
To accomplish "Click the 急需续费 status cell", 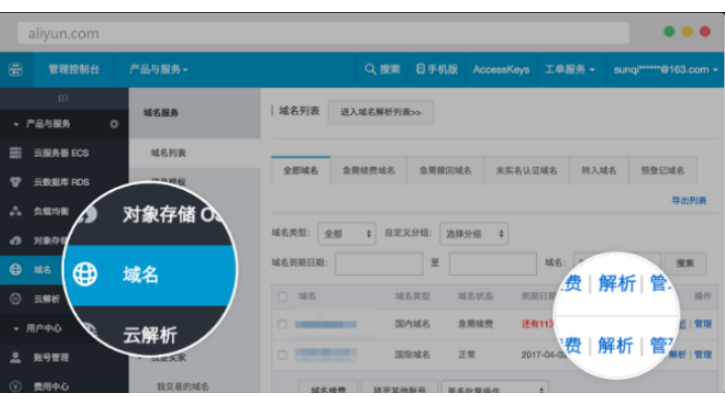I will click(475, 324).
